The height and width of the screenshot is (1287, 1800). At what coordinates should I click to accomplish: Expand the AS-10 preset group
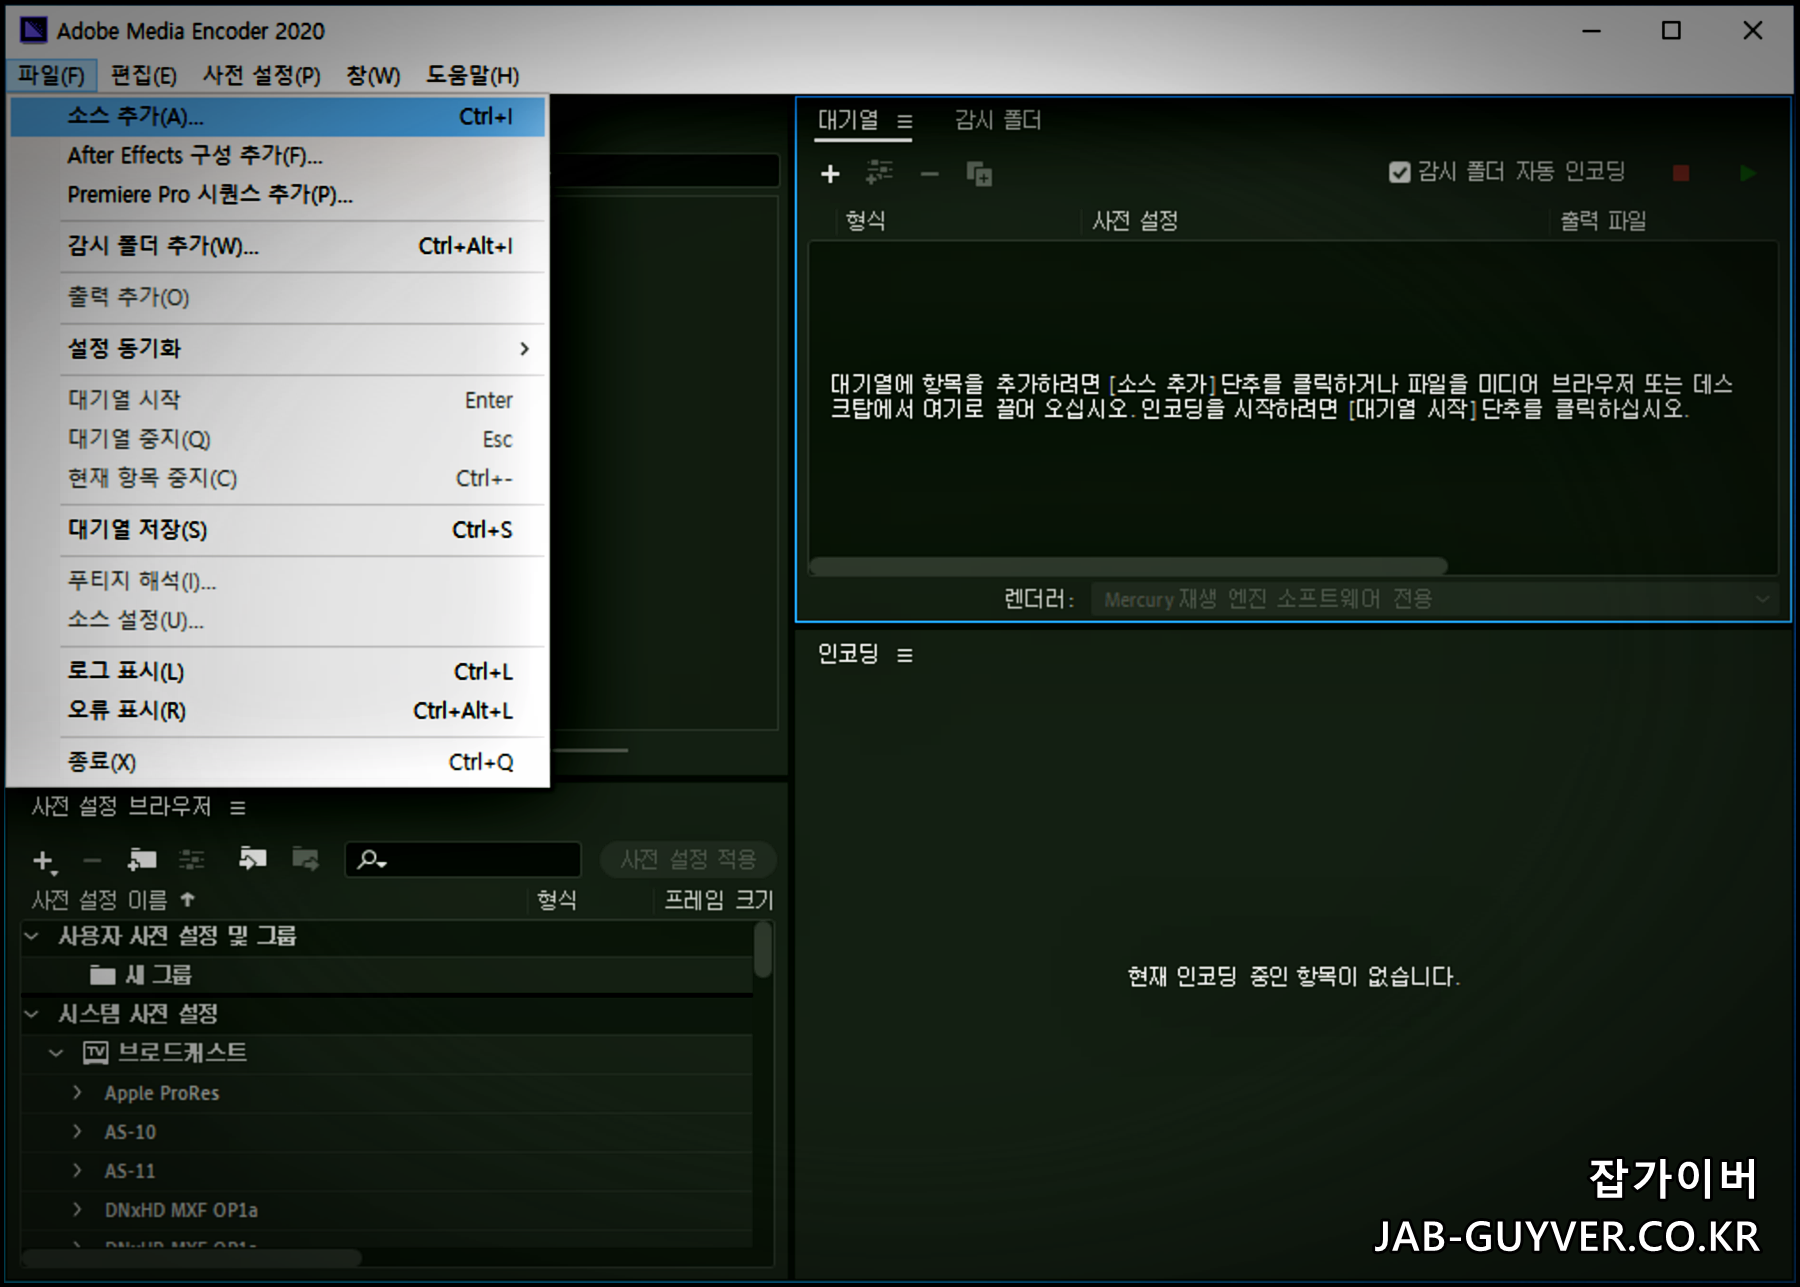(x=77, y=1132)
